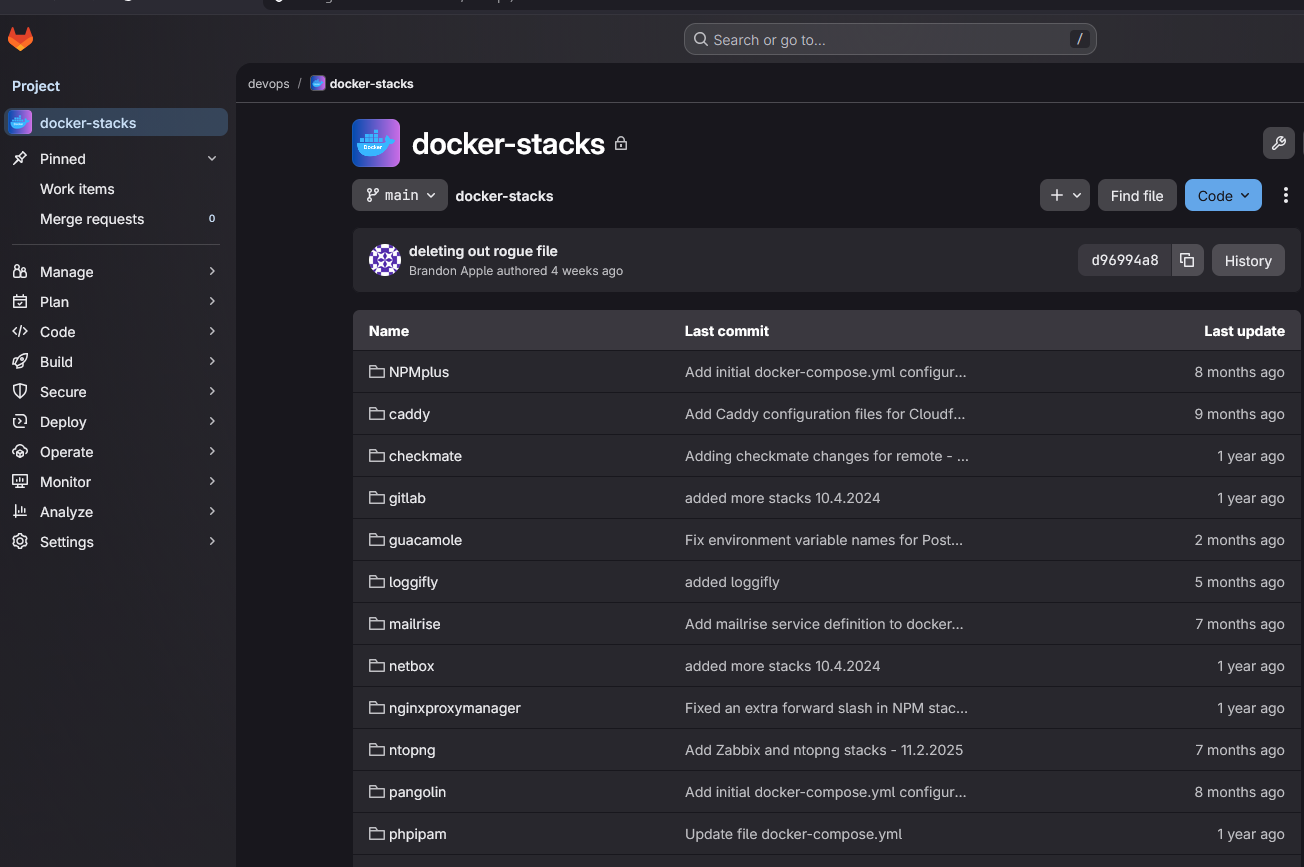Click the Code brackets icon in sidebar
This screenshot has width=1304, height=867.
[19, 332]
